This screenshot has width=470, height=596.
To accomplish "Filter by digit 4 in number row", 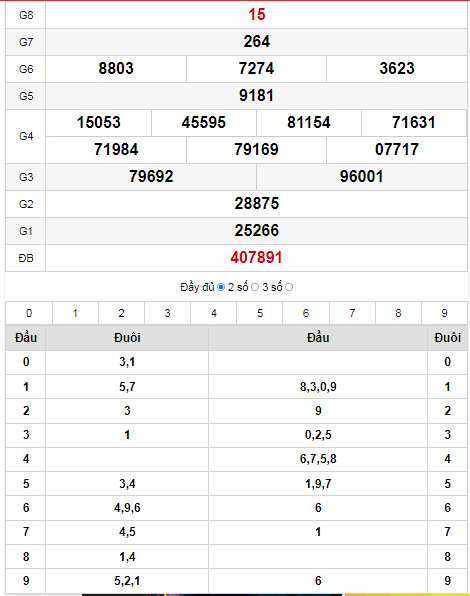I will click(214, 313).
